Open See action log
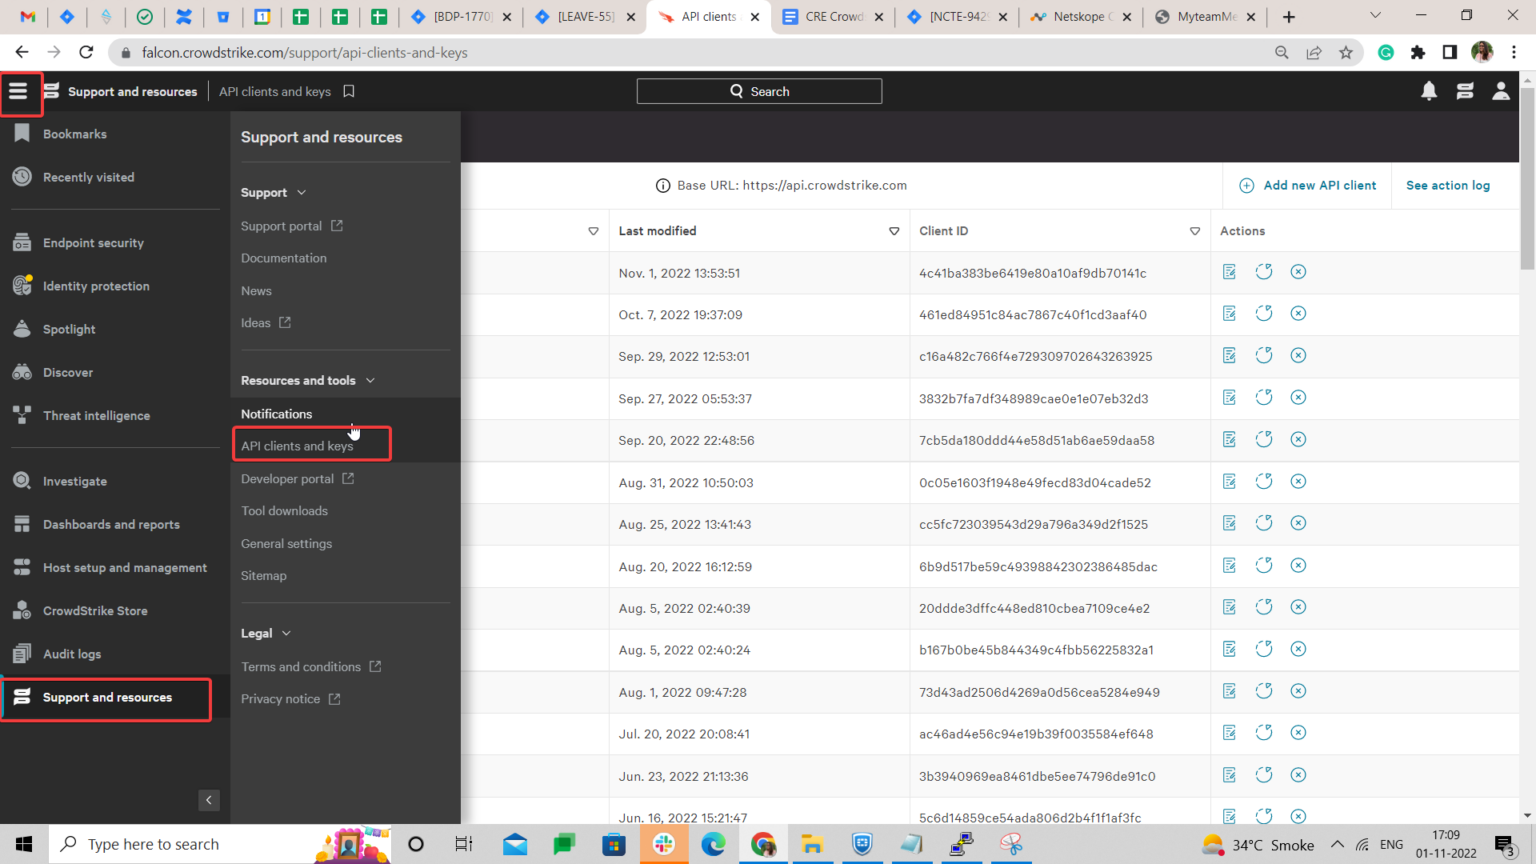 tap(1447, 185)
